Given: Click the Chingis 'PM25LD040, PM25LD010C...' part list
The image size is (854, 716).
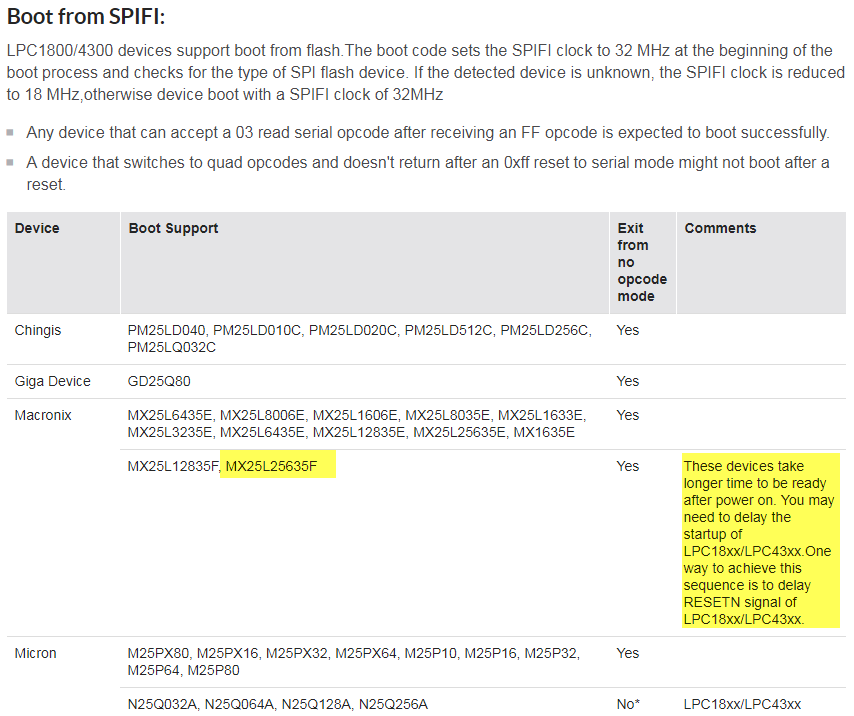Looking at the screenshot, I should tap(359, 339).
